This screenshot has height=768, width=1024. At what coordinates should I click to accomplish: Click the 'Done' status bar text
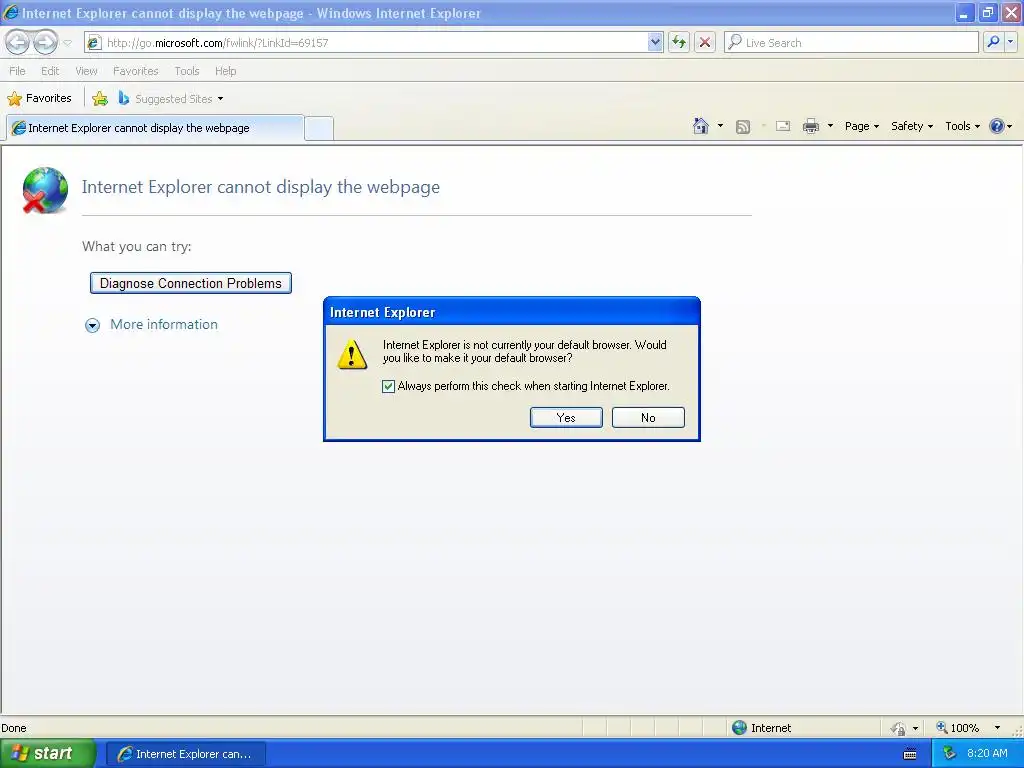[x=14, y=728]
